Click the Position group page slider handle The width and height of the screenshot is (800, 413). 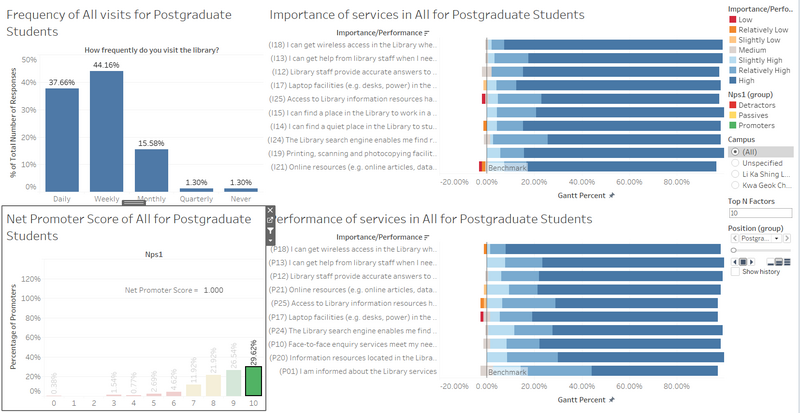pos(734,250)
